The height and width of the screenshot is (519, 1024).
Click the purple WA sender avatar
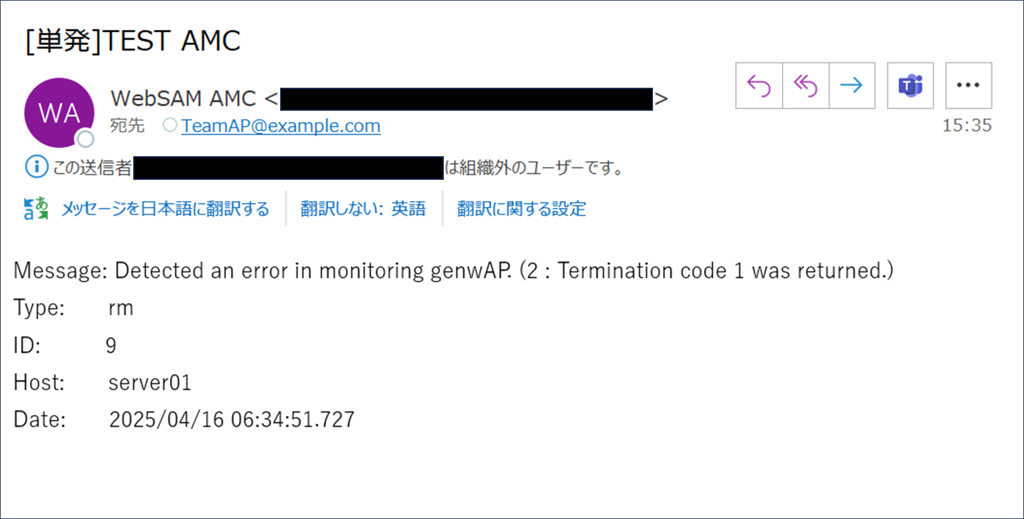59,113
